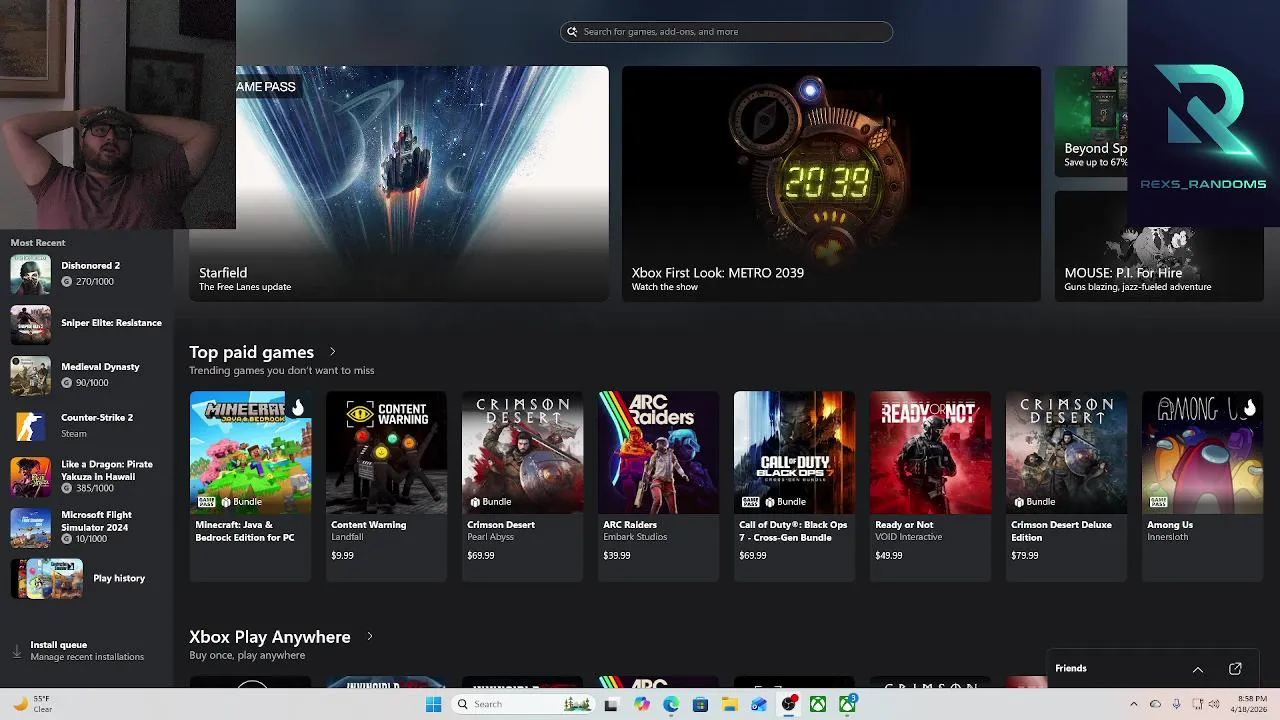Image resolution: width=1280 pixels, height=720 pixels.
Task: Open the MOUSE: P.I. For Hire banner
Action: 1159,246
